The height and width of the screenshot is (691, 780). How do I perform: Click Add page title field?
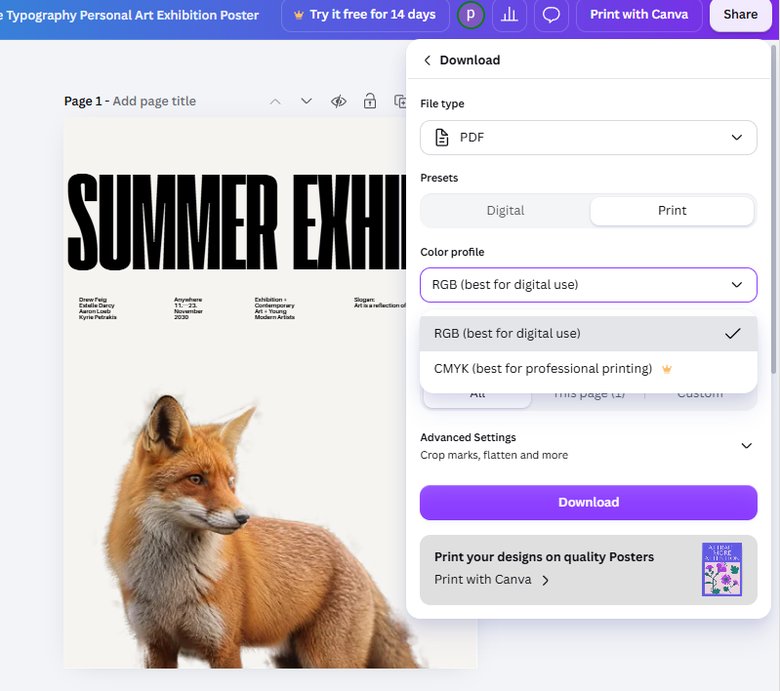click(154, 101)
